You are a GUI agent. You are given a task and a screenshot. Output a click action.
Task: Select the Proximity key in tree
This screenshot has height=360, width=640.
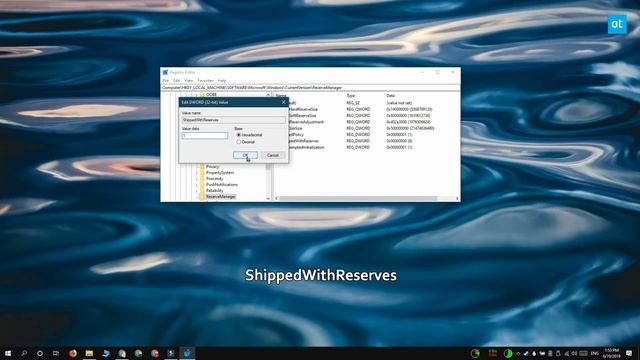pyautogui.click(x=215, y=179)
